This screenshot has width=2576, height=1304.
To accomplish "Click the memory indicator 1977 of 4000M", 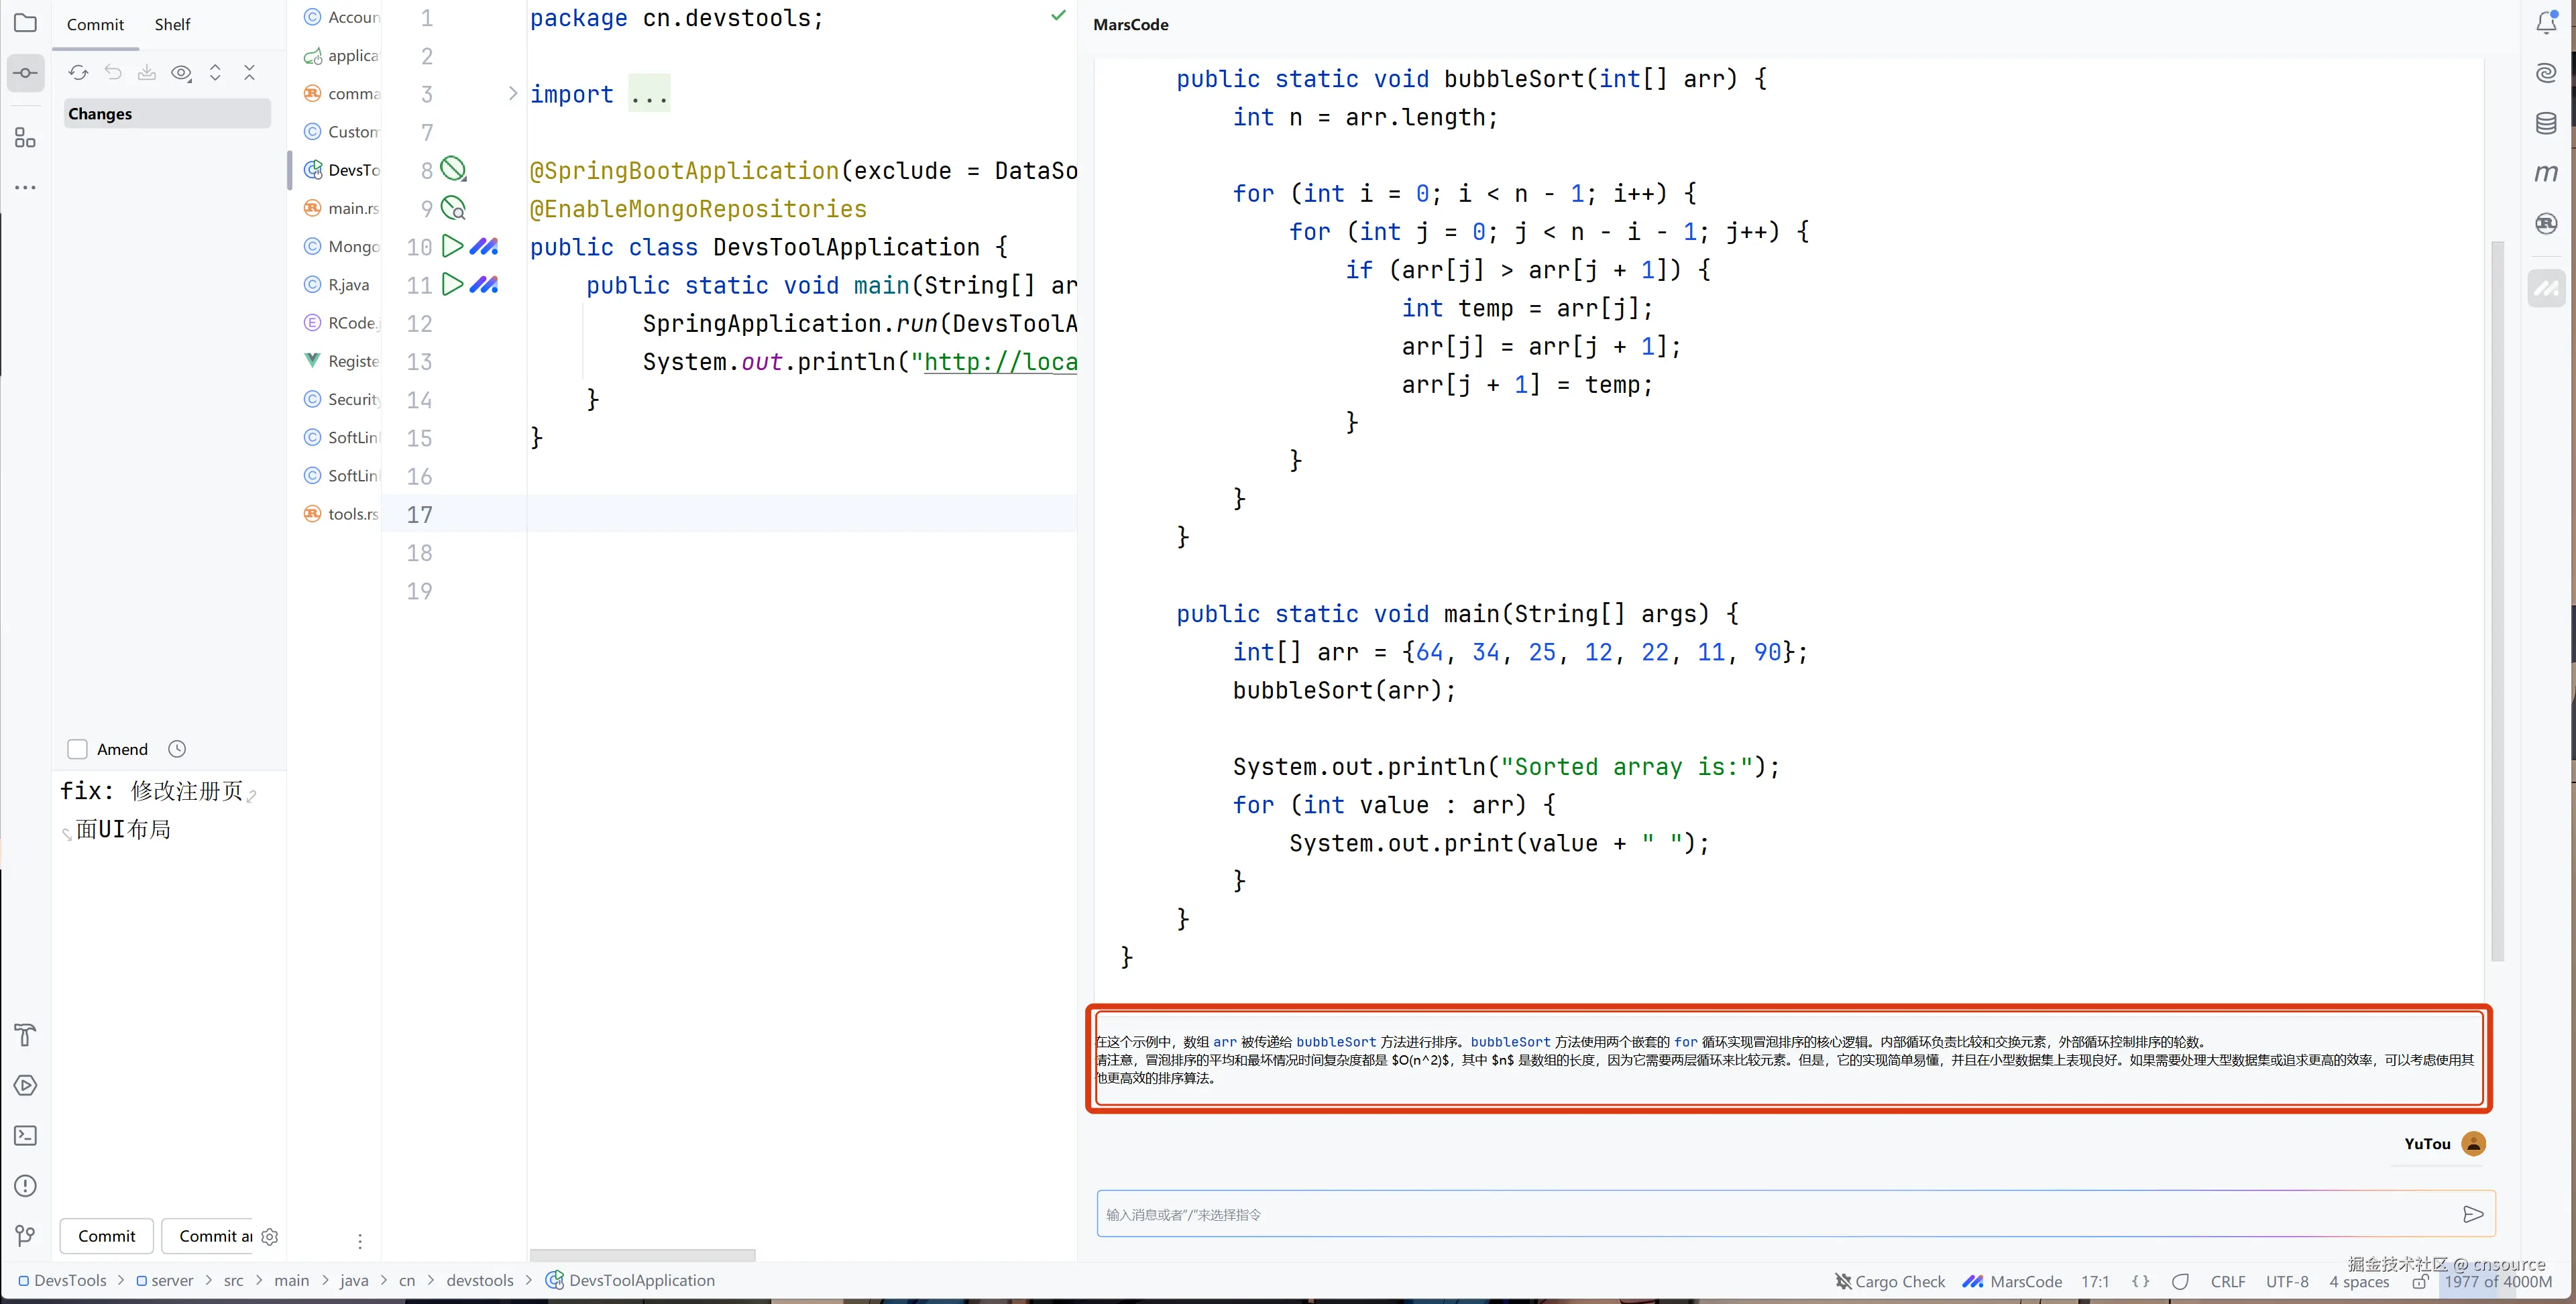I will [x=2497, y=1281].
